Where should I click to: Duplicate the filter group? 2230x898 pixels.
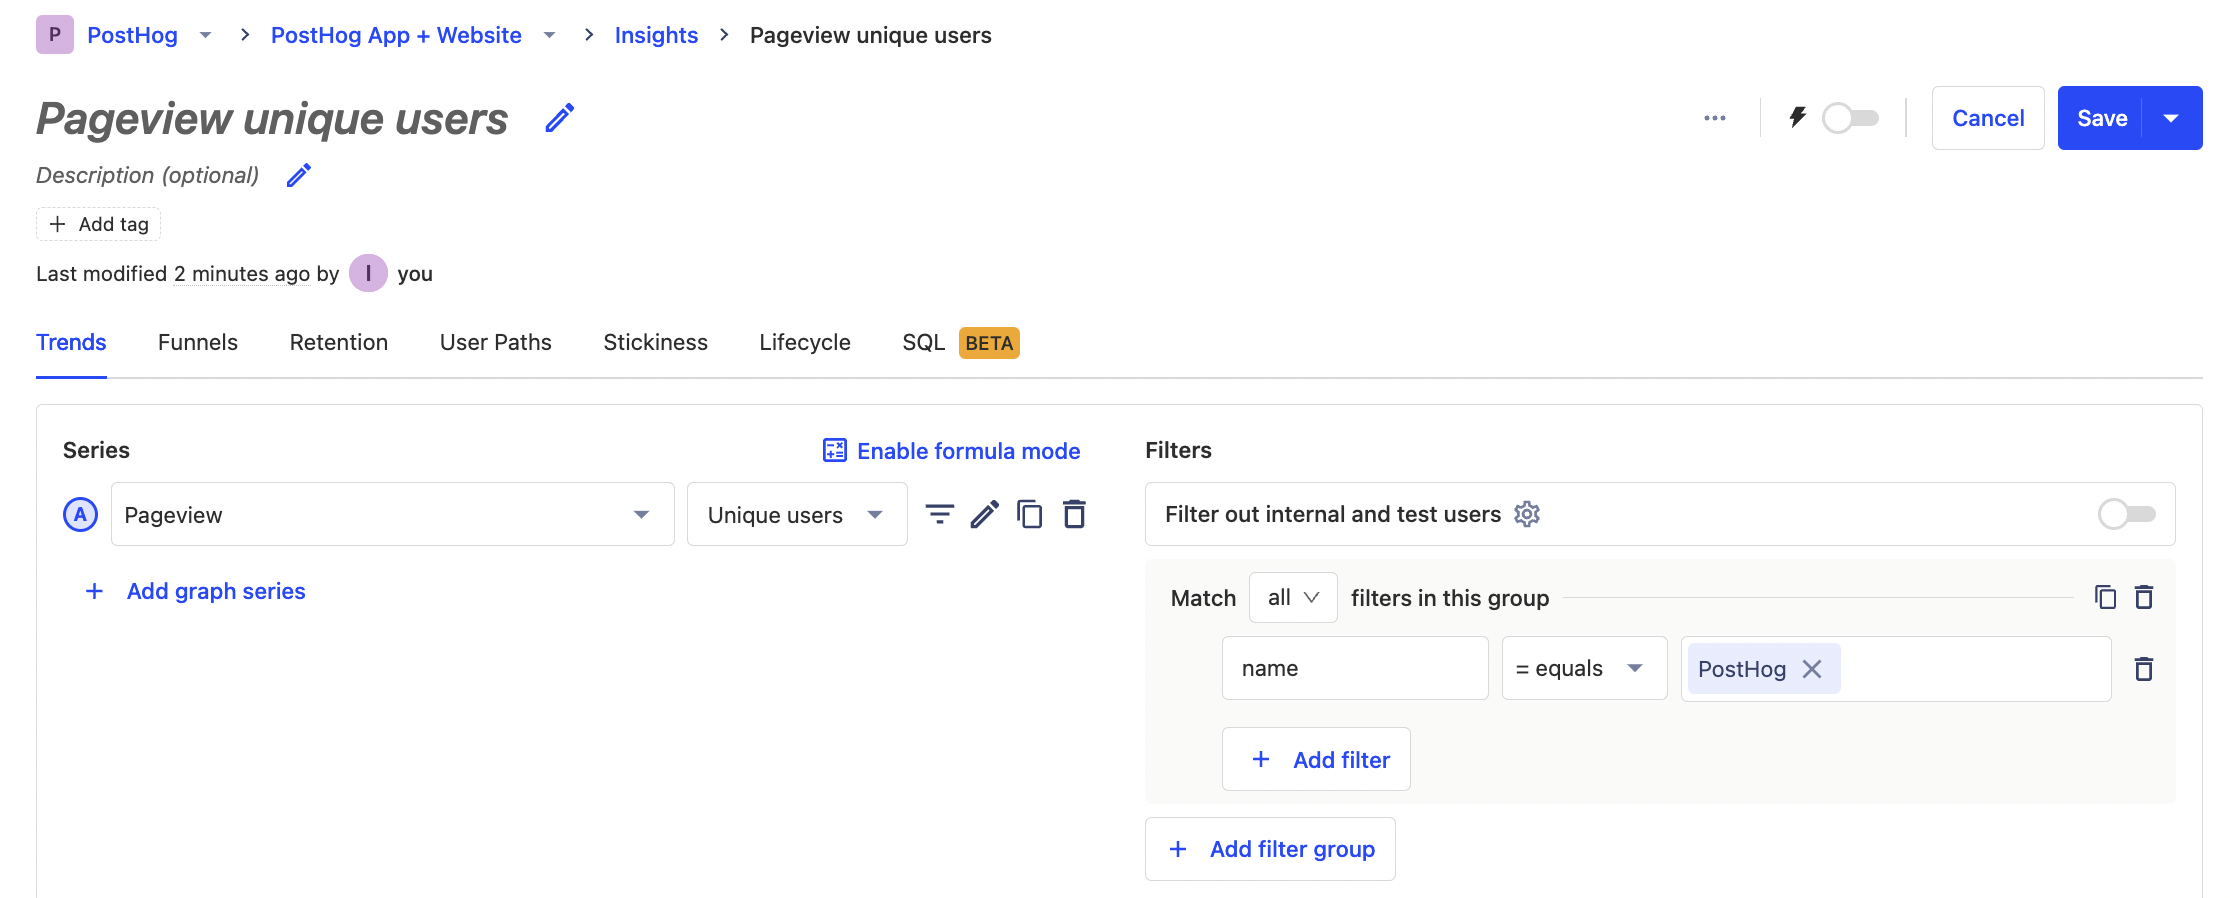pos(2105,598)
